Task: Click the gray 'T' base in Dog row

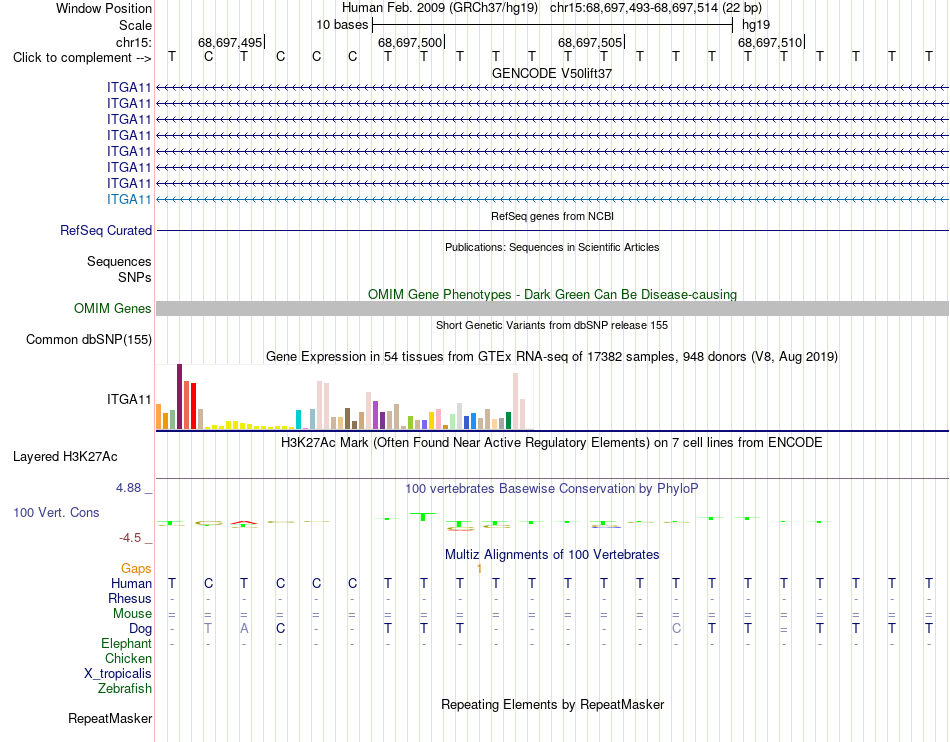Action: pyautogui.click(x=208, y=629)
